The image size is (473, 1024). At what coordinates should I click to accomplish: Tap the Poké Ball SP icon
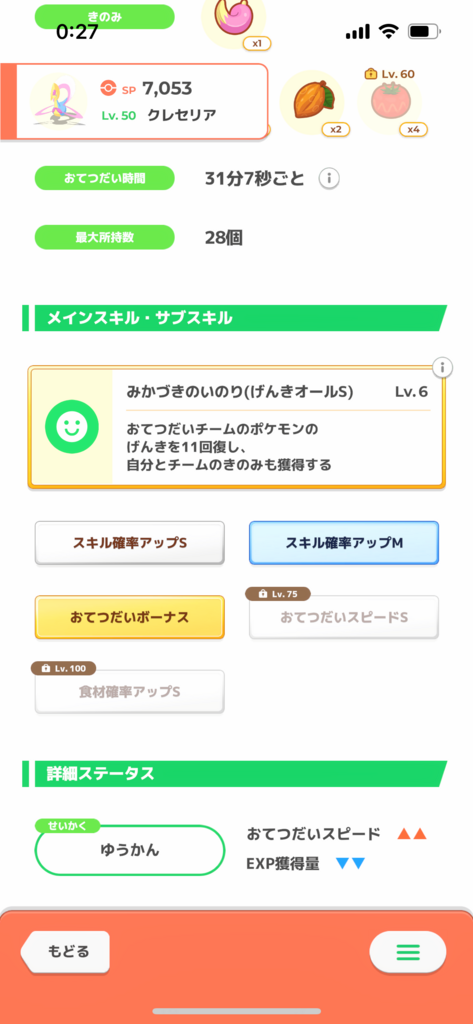click(x=108, y=88)
